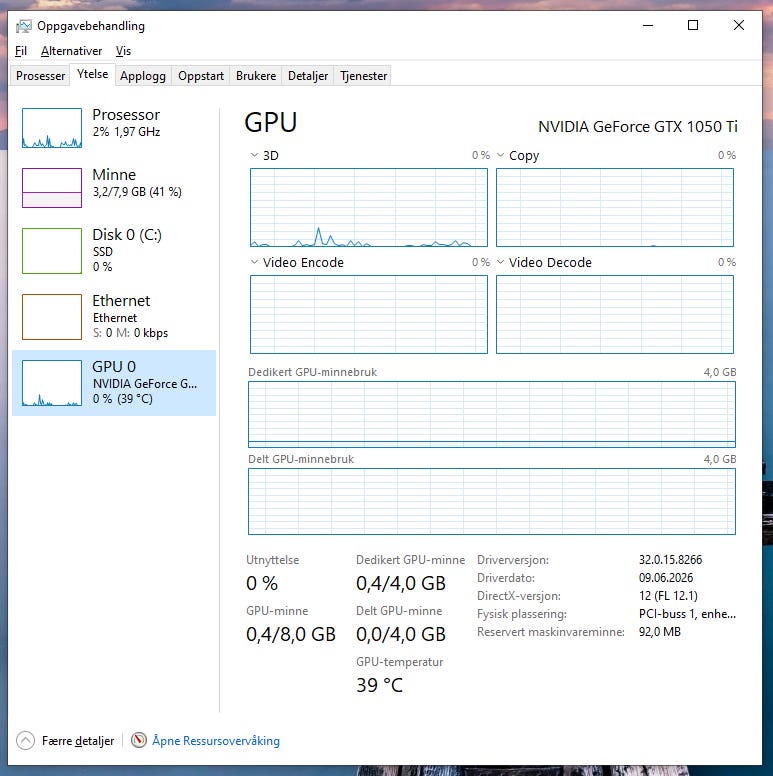Open the Detaljer tab
The width and height of the screenshot is (773, 776).
[x=308, y=76]
